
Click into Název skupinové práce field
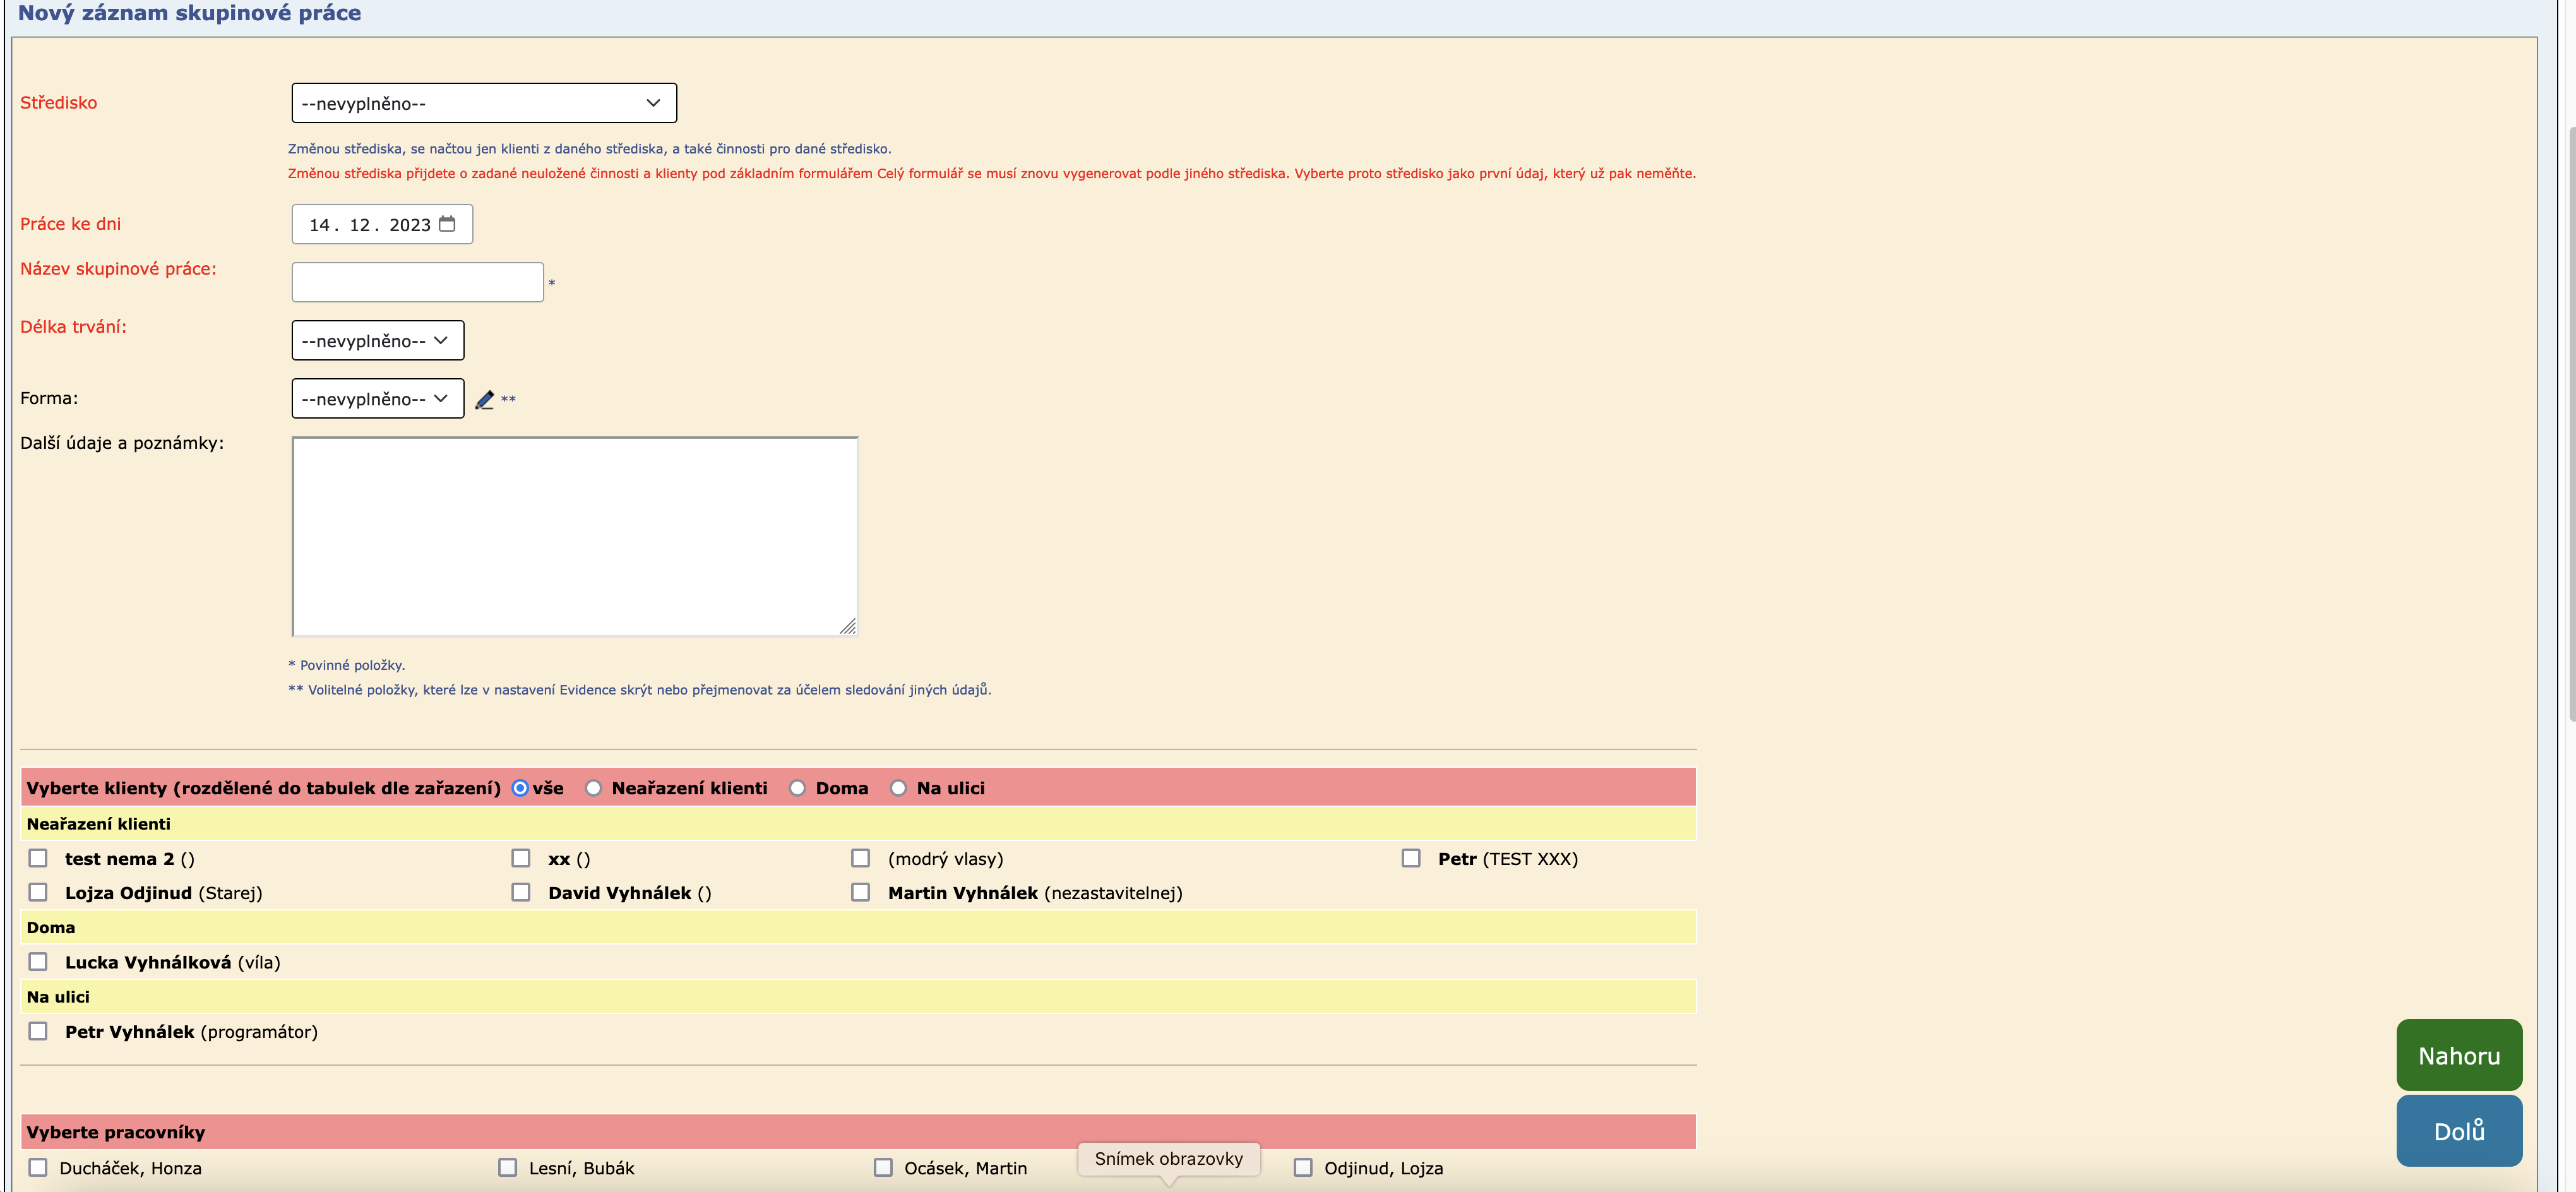pos(417,282)
